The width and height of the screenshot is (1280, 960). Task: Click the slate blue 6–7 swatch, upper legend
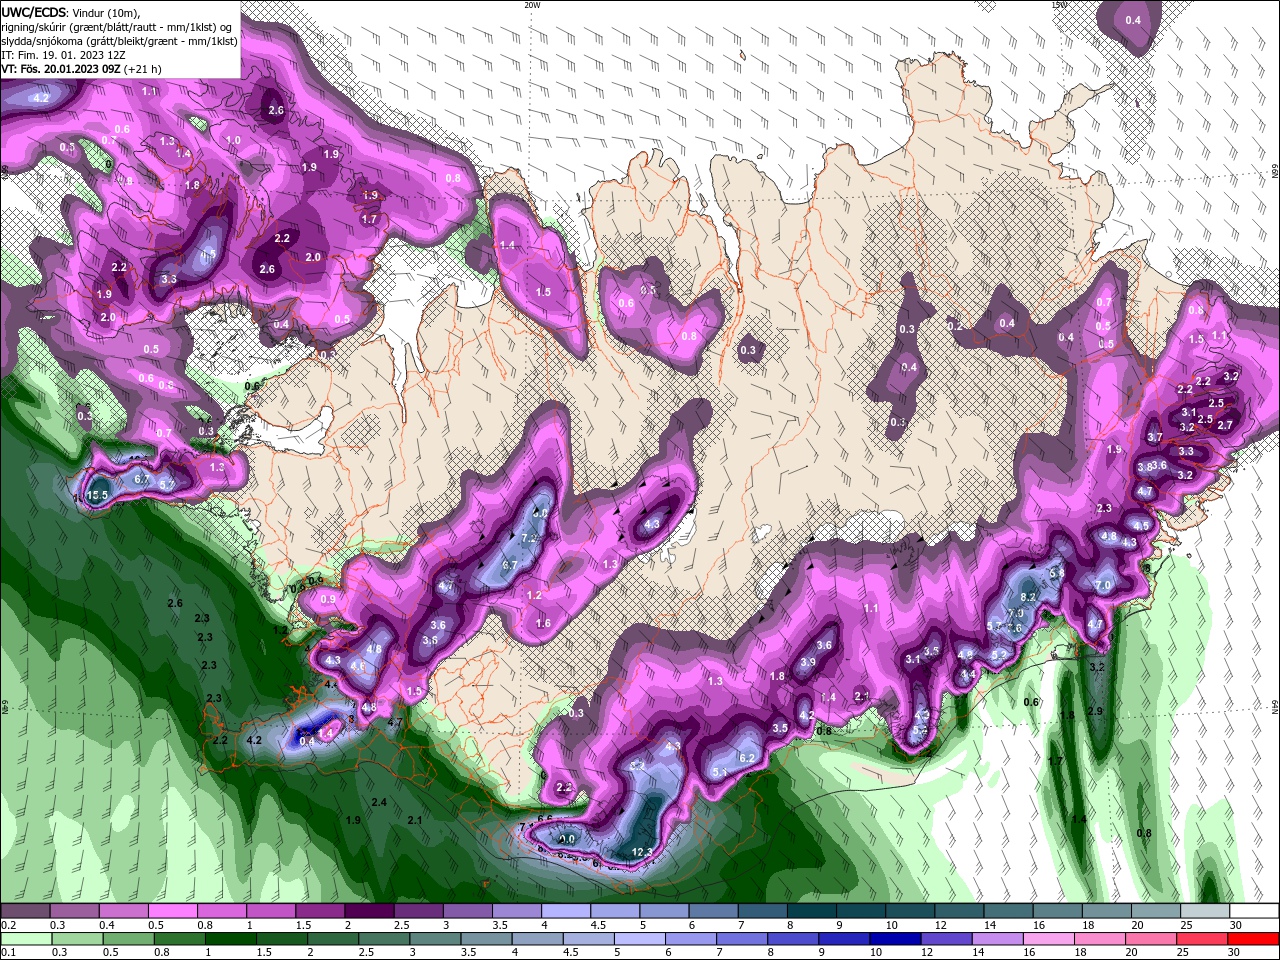click(713, 911)
